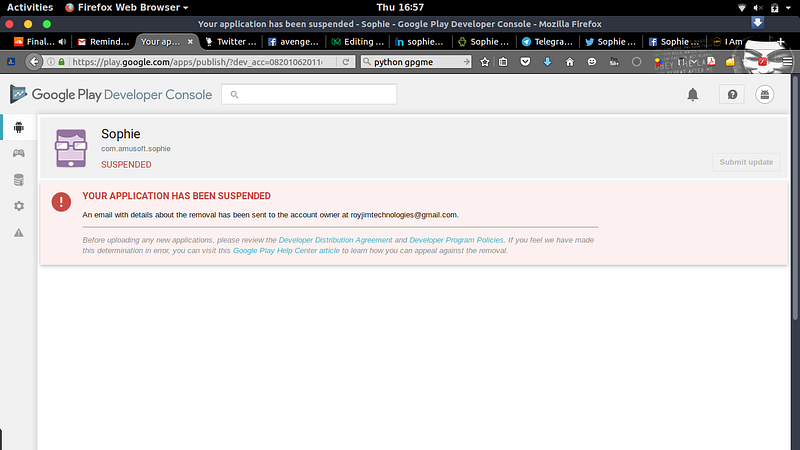The width and height of the screenshot is (800, 450).
Task: Click the Submit update button
Action: 746,162
